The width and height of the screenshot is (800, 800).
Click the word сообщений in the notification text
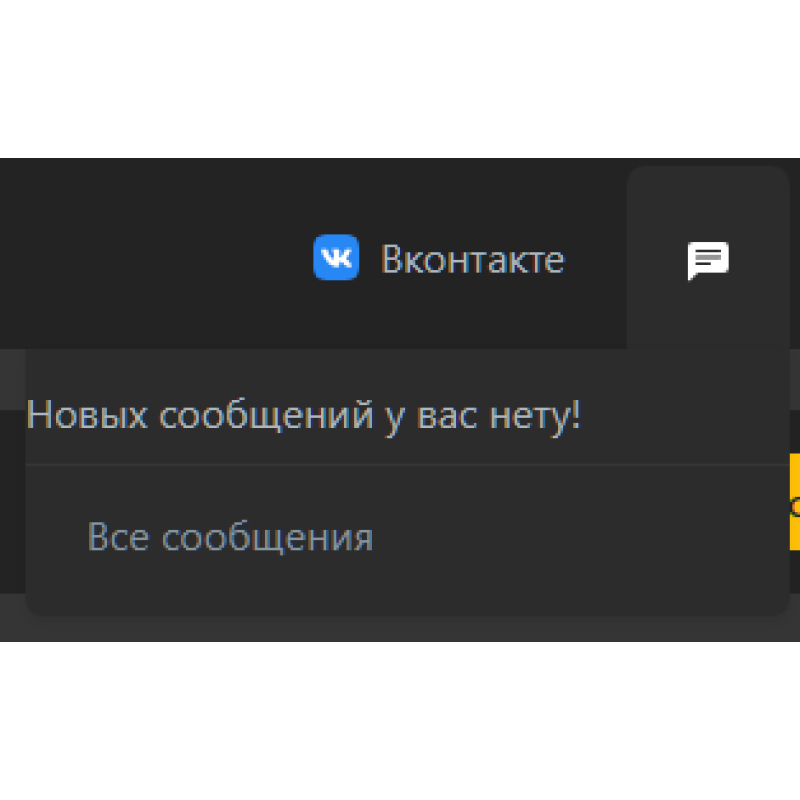pyautogui.click(x=266, y=416)
